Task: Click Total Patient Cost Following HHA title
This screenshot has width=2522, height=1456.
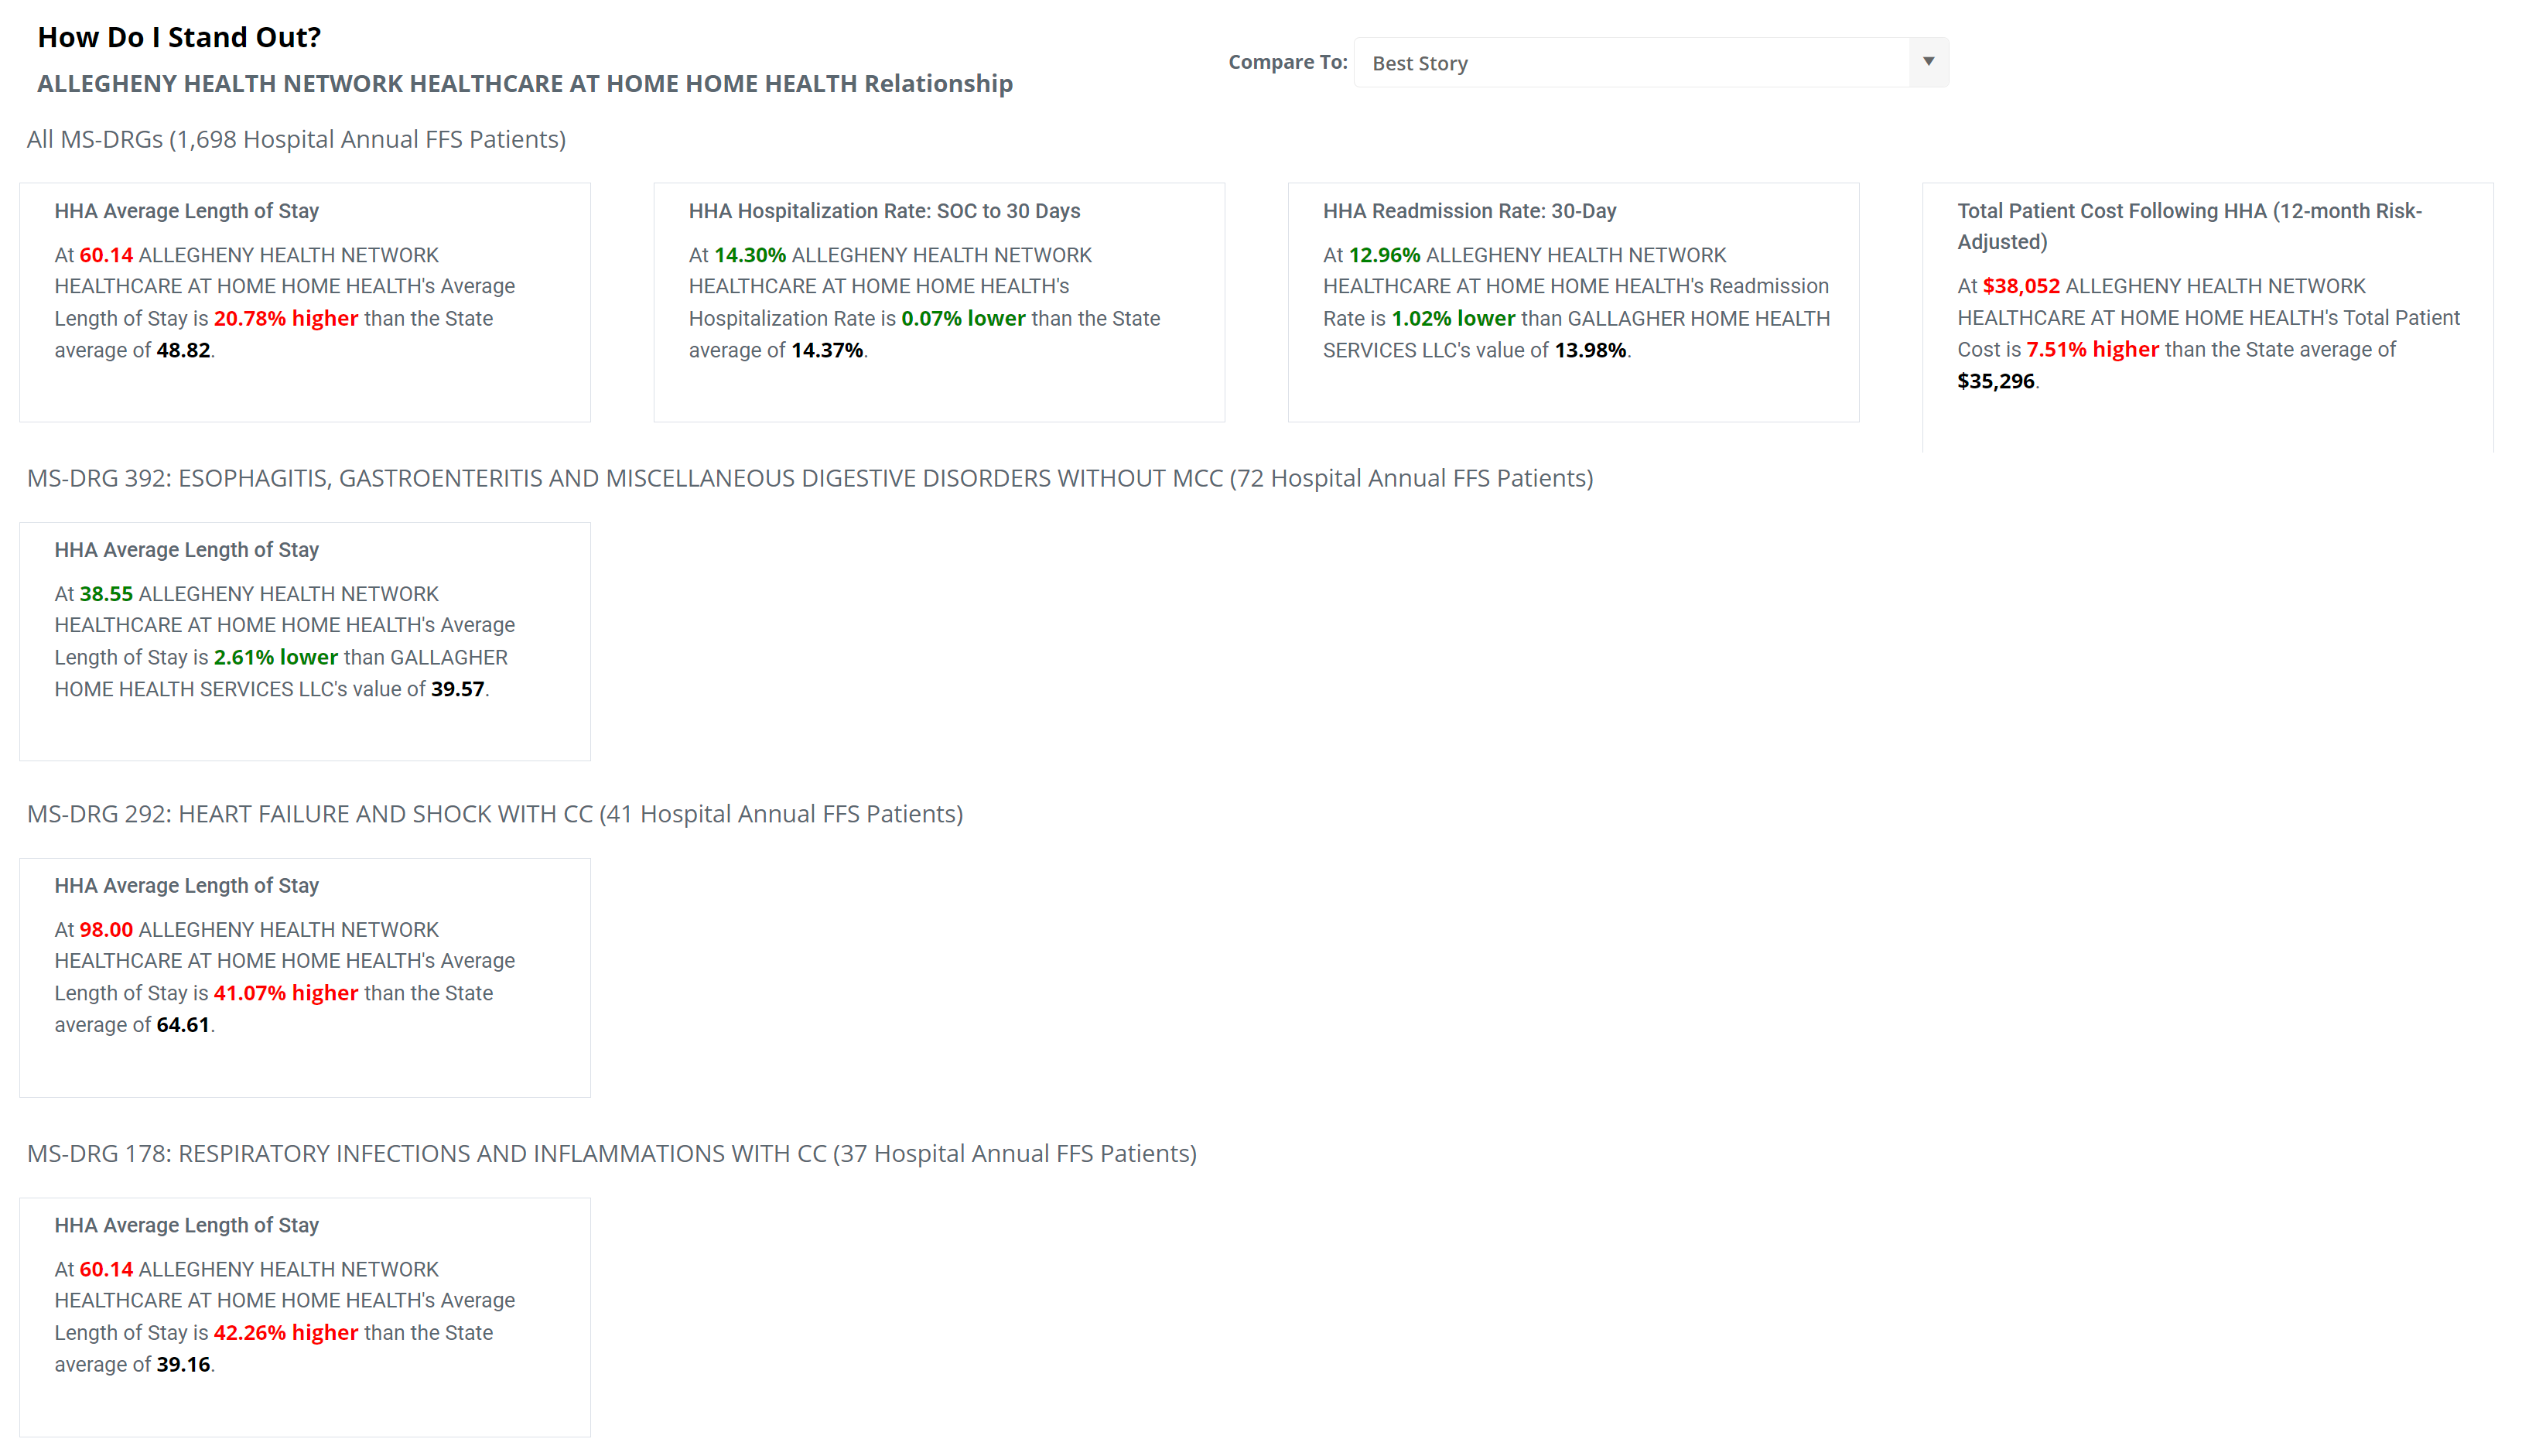Action: click(2189, 226)
